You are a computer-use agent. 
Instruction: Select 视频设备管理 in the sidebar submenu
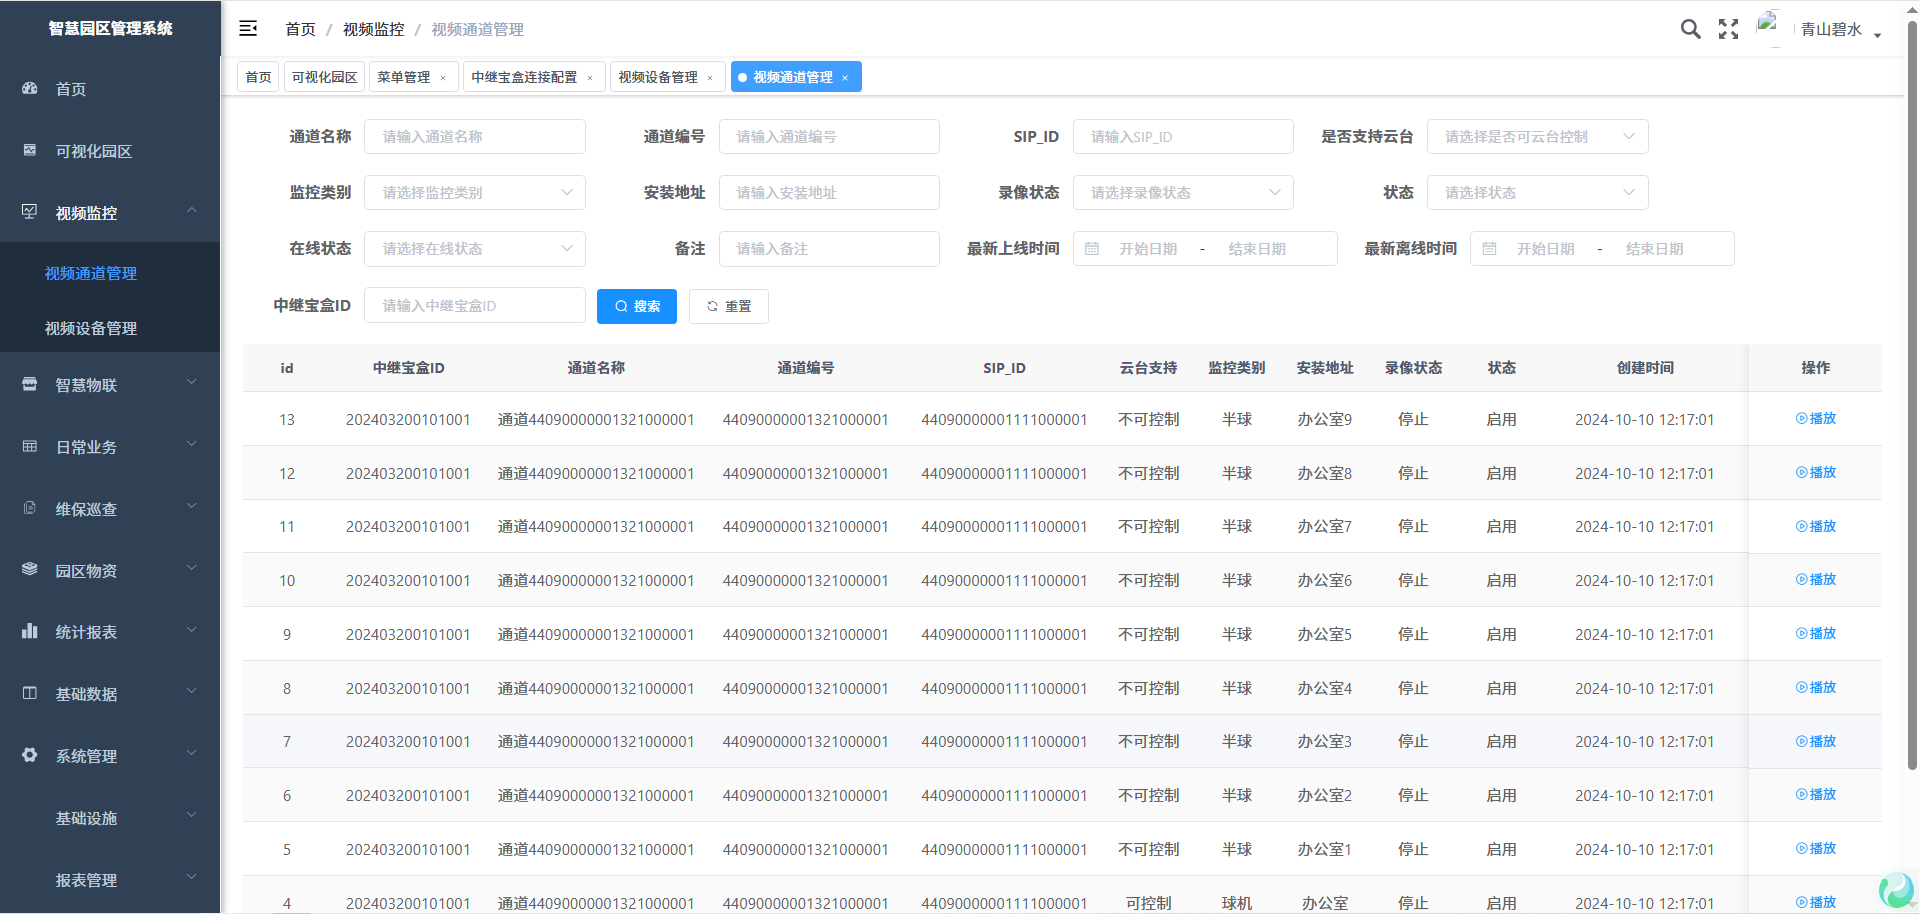pos(91,328)
